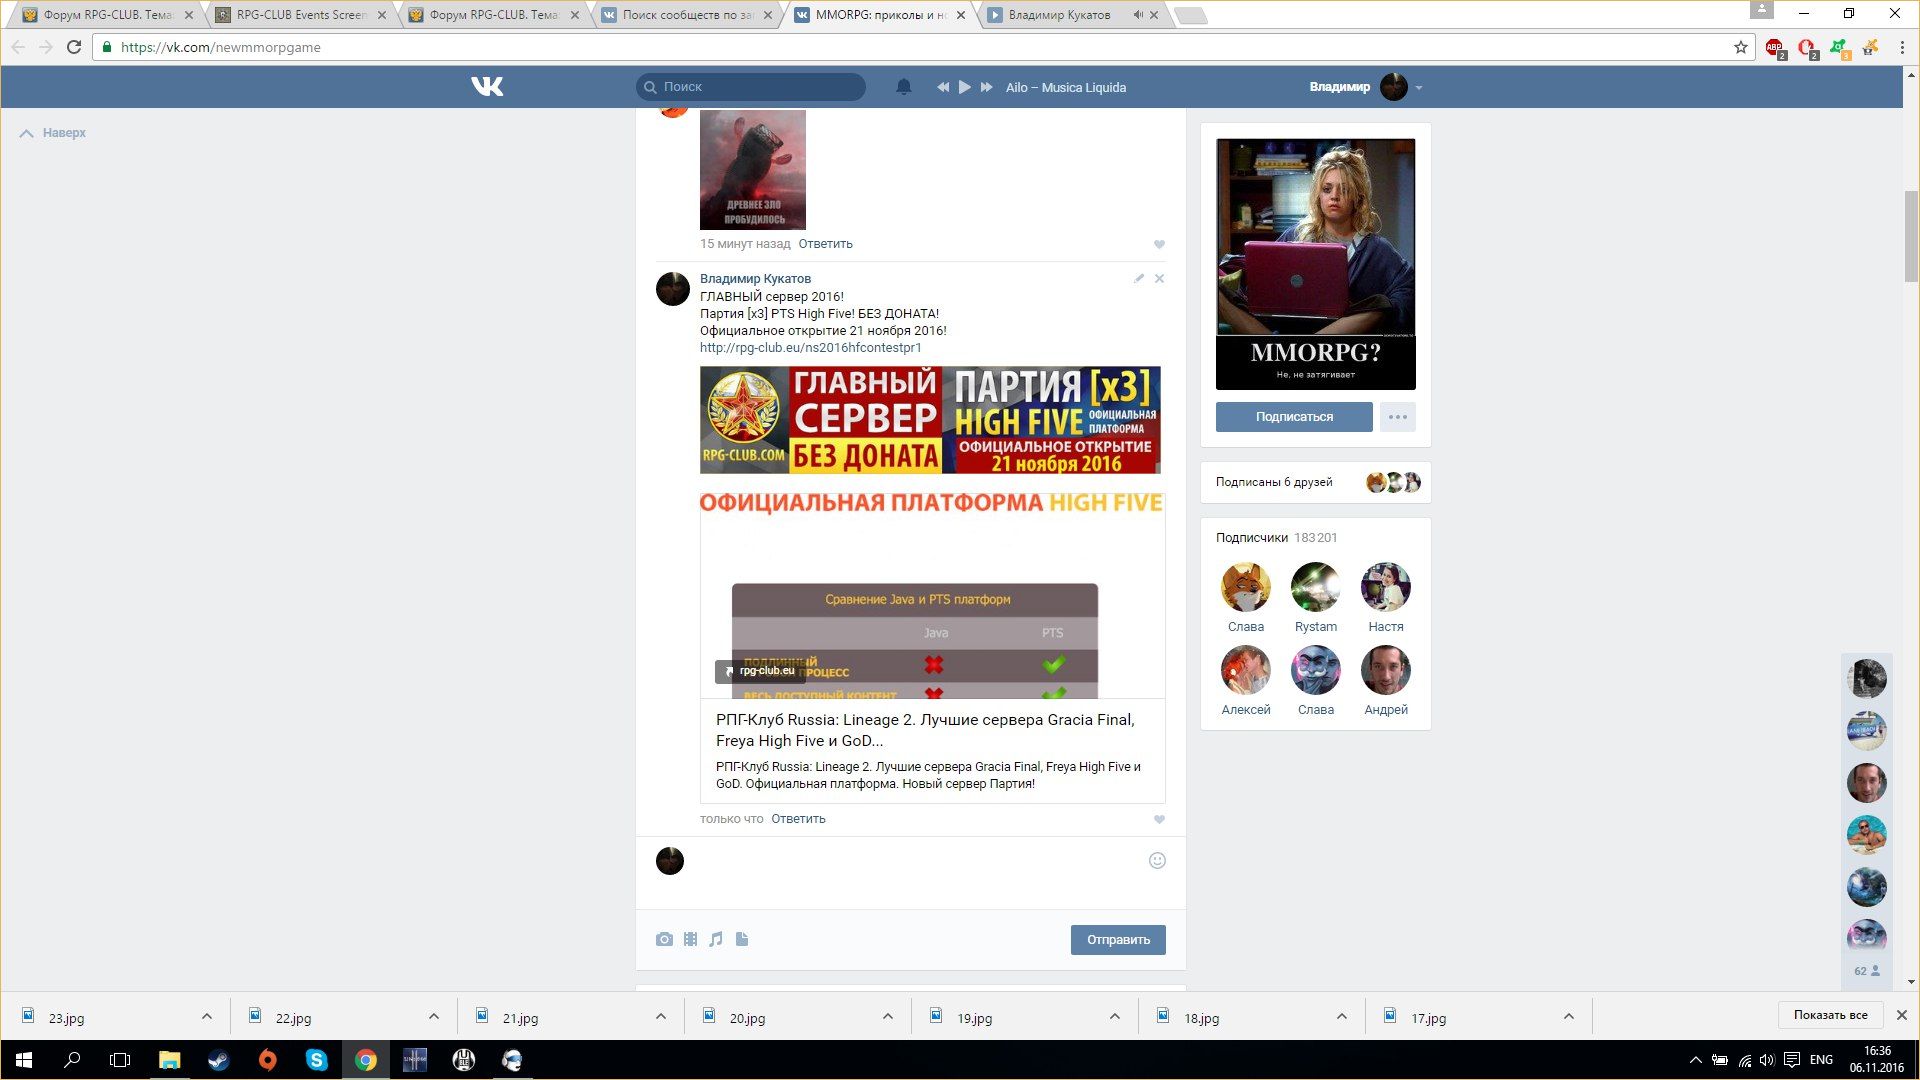Viewport: 1920px width, 1080px height.
Task: Open the MMORPG? community avatar picture
Action: (x=1316, y=264)
